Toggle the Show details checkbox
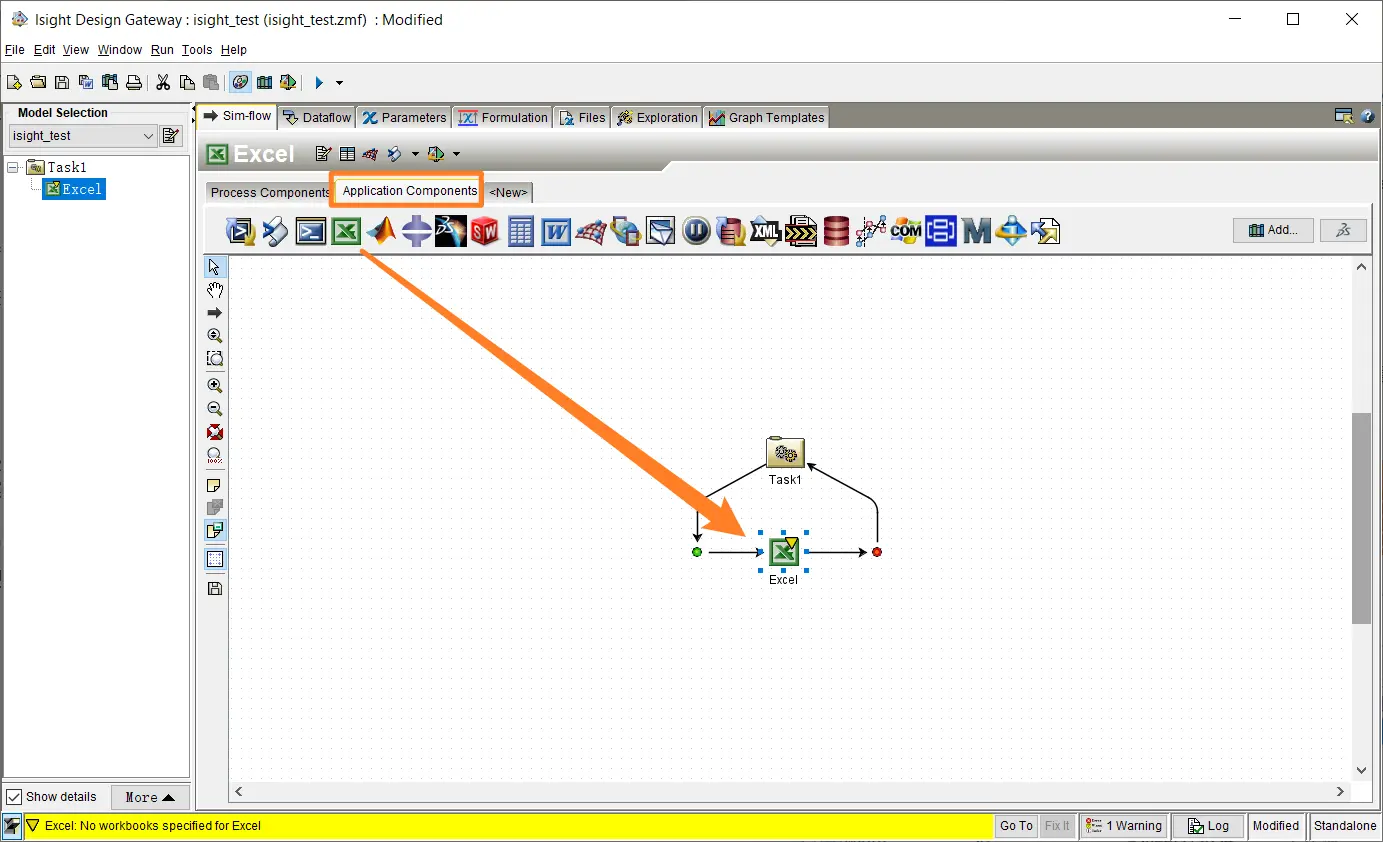 (x=14, y=797)
